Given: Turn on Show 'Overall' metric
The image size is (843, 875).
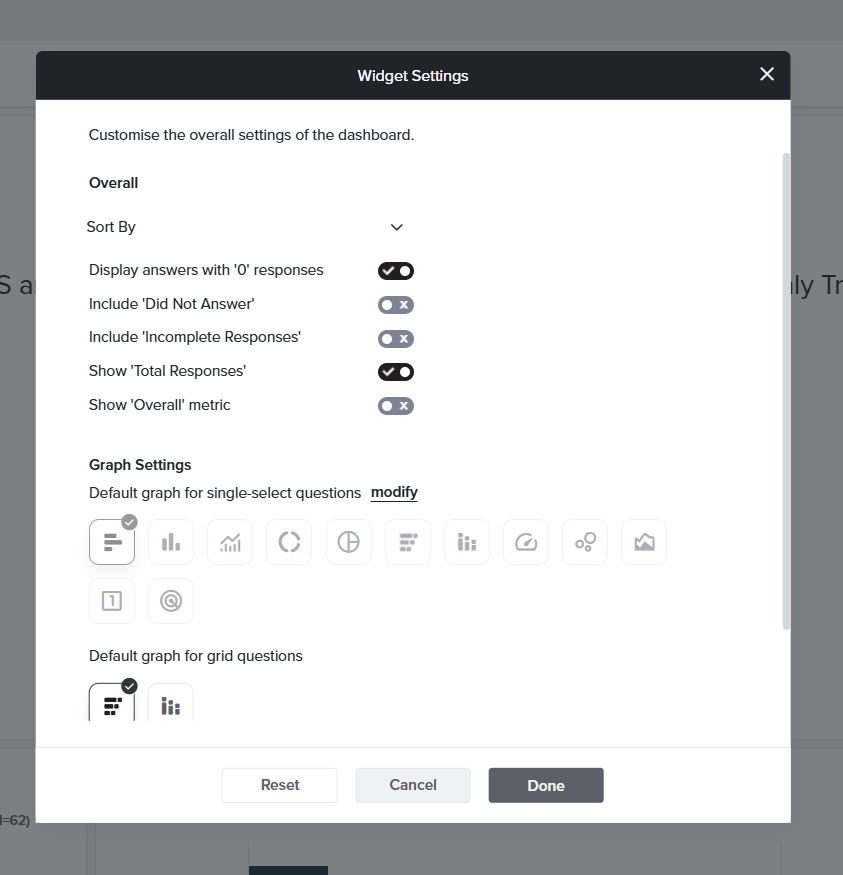Looking at the screenshot, I should (x=396, y=406).
